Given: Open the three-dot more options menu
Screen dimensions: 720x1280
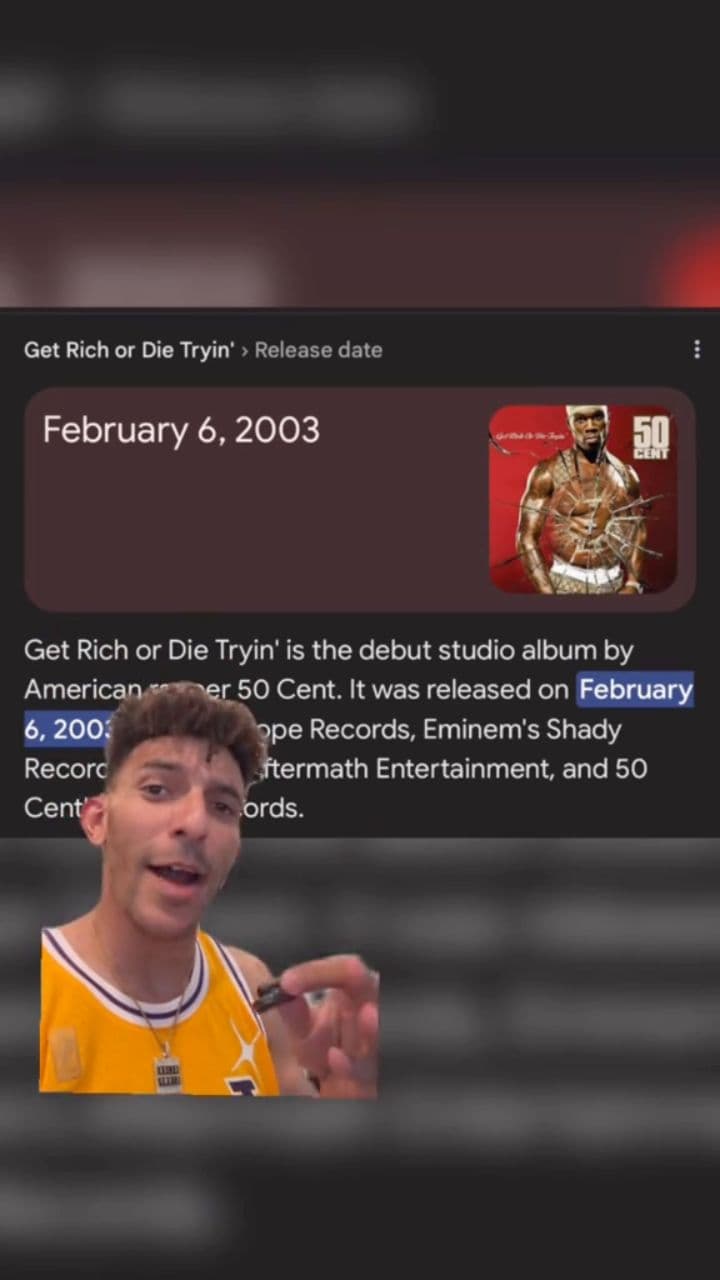Looking at the screenshot, I should click(x=696, y=350).
